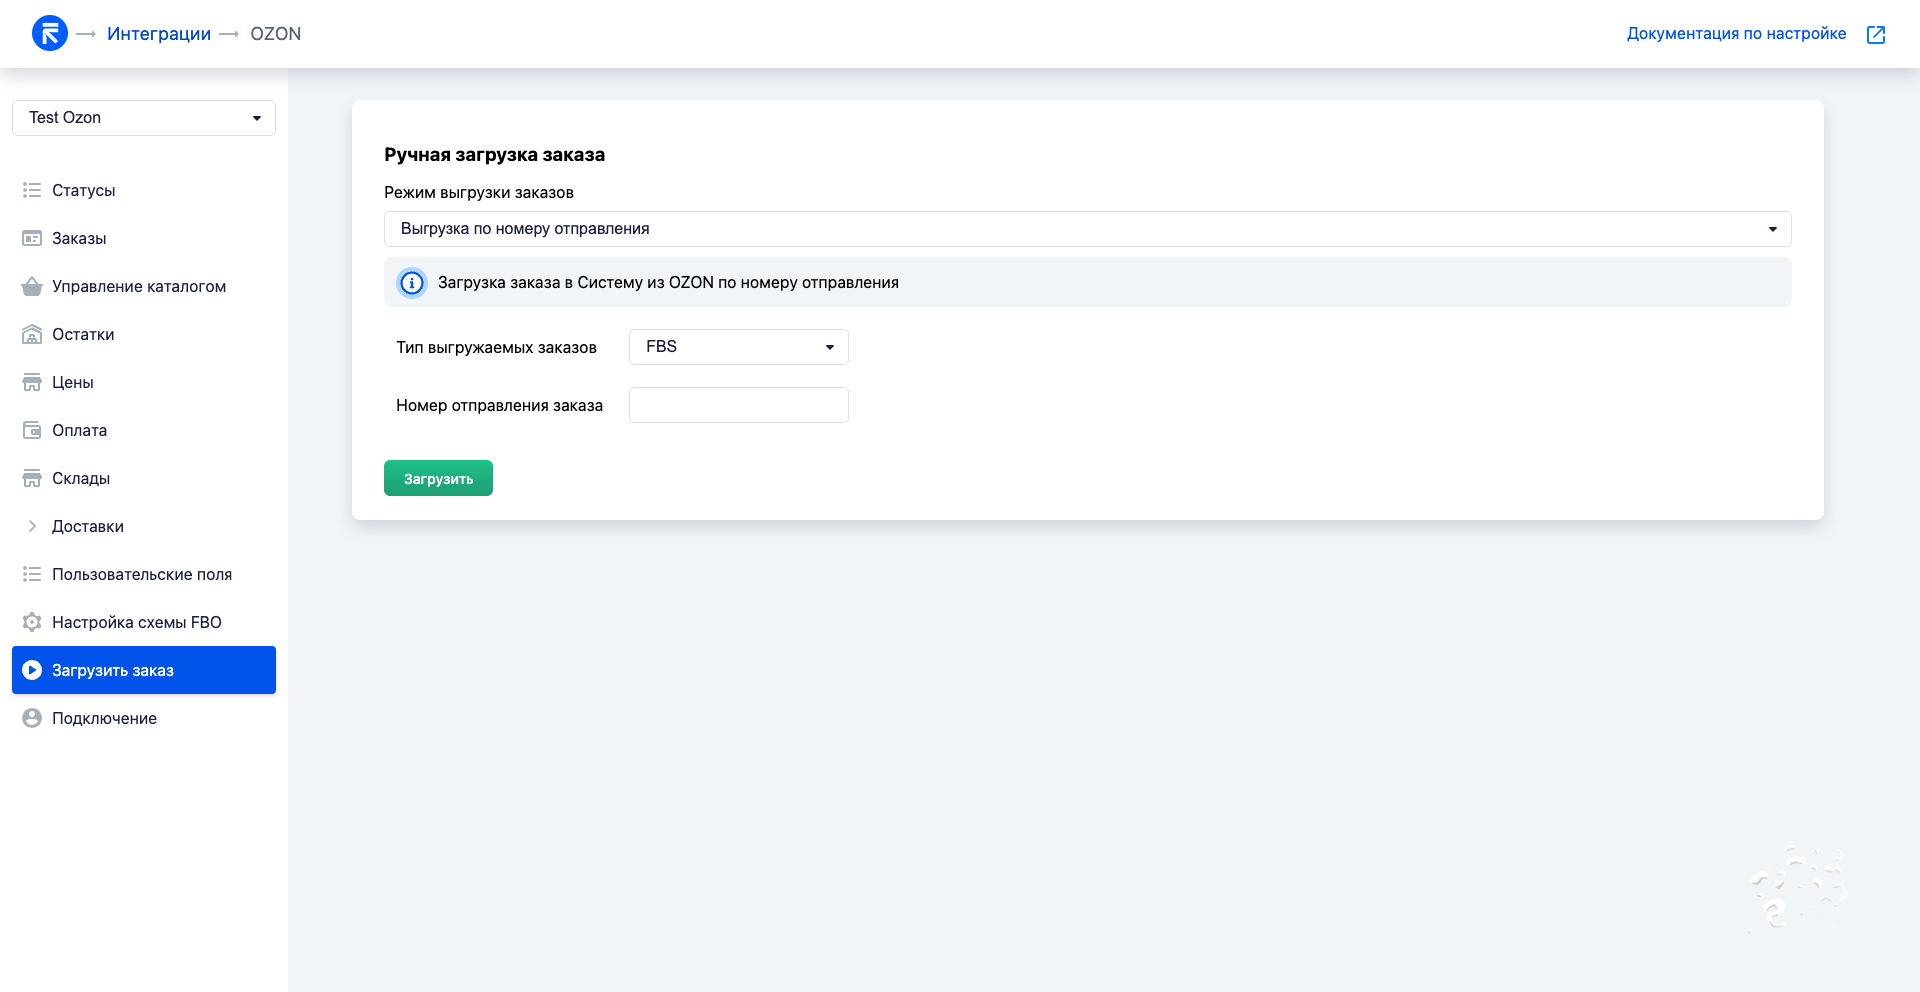Click the Оплата wallet icon

(32, 430)
